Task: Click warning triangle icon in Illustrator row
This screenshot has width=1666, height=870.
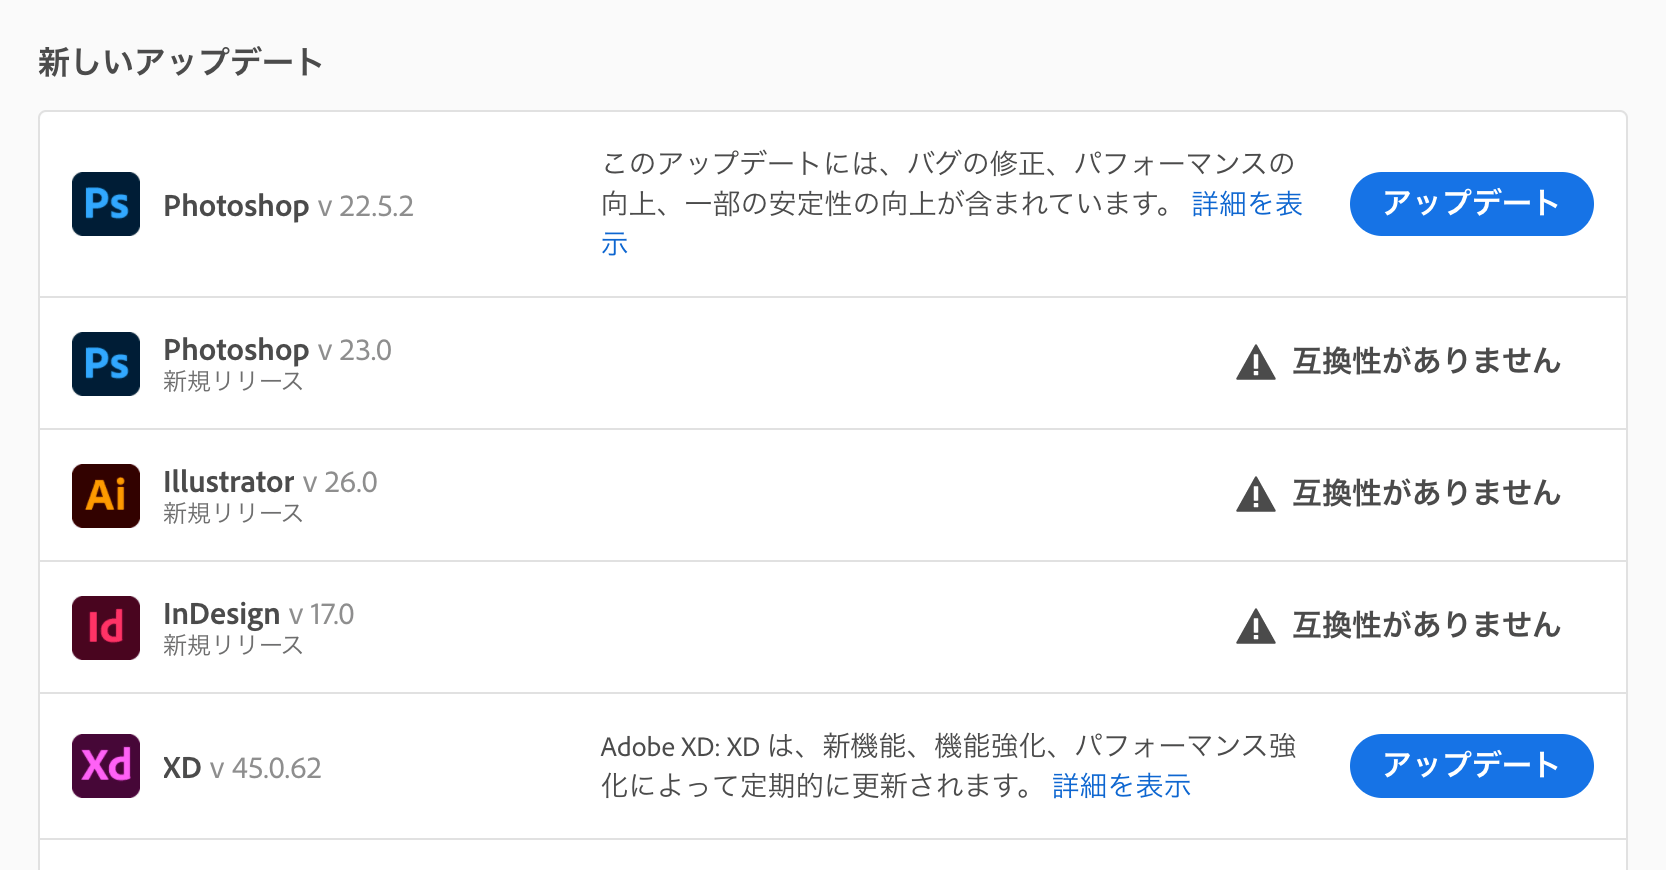Action: tap(1255, 495)
